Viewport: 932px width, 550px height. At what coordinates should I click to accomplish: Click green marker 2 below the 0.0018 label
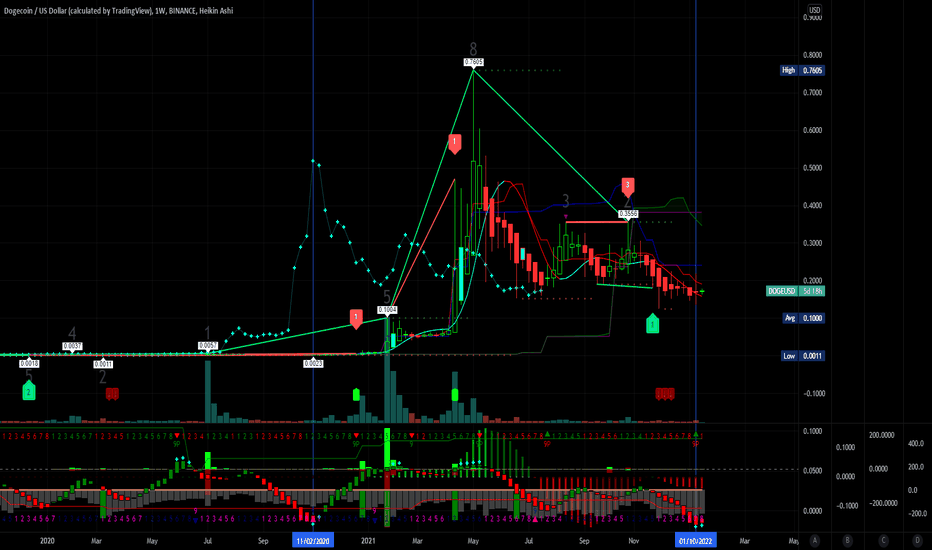point(29,391)
